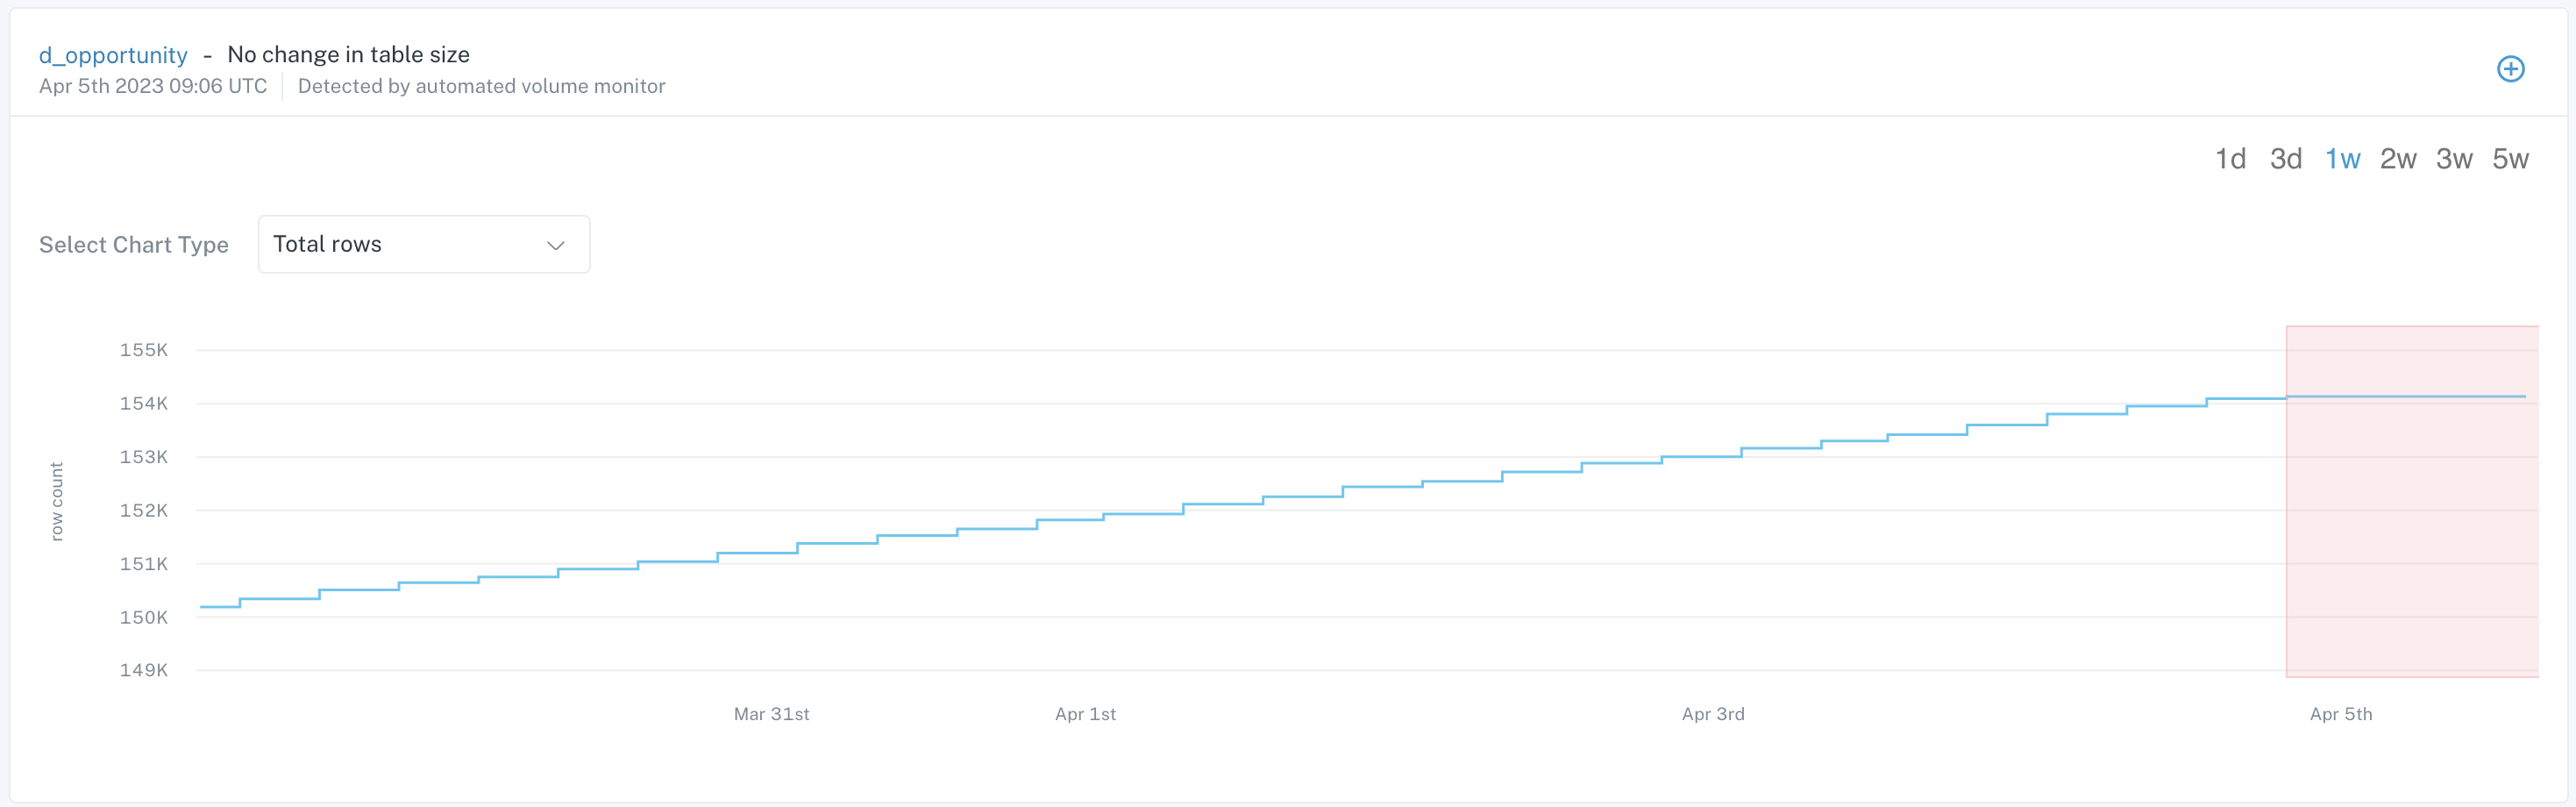Open the d_opportunity table link
This screenshot has width=2576, height=807.
click(x=113, y=55)
